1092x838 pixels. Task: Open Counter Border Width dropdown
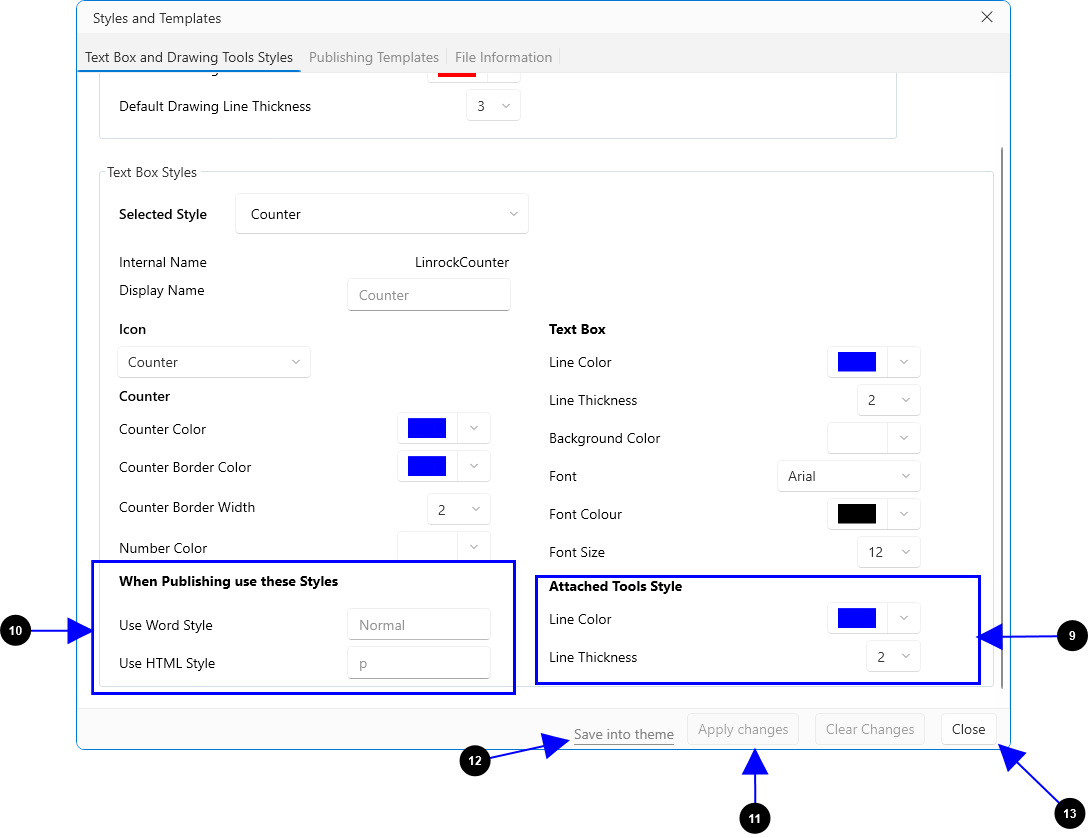click(x=459, y=509)
